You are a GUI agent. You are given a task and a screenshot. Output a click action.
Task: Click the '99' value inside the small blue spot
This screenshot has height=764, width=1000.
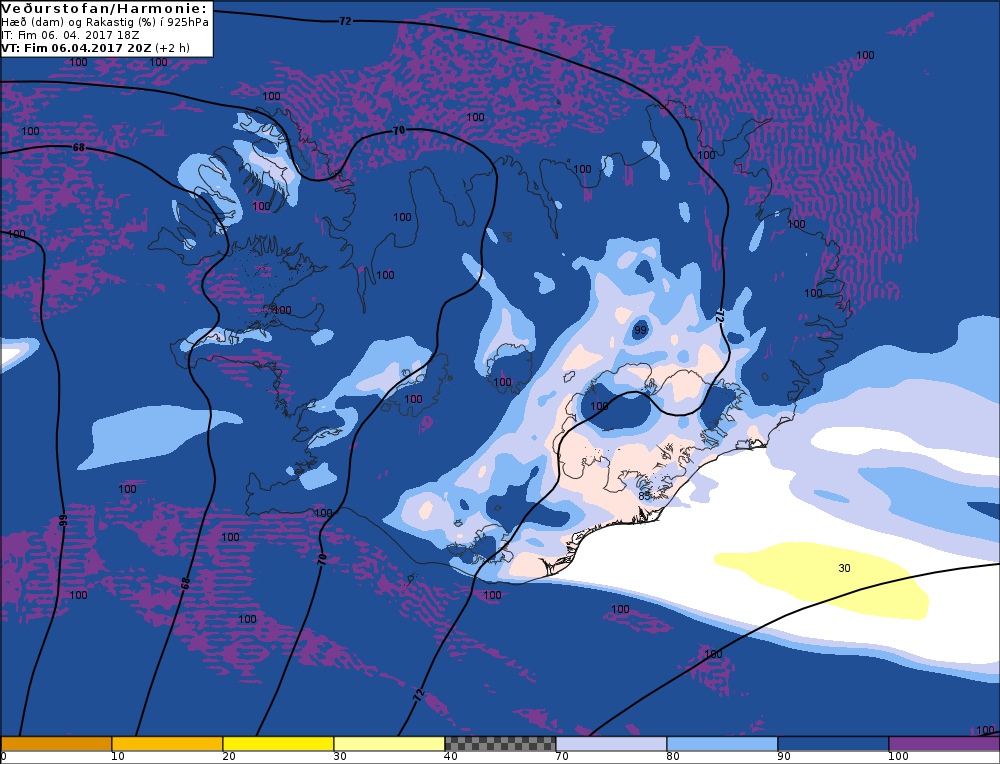click(640, 330)
